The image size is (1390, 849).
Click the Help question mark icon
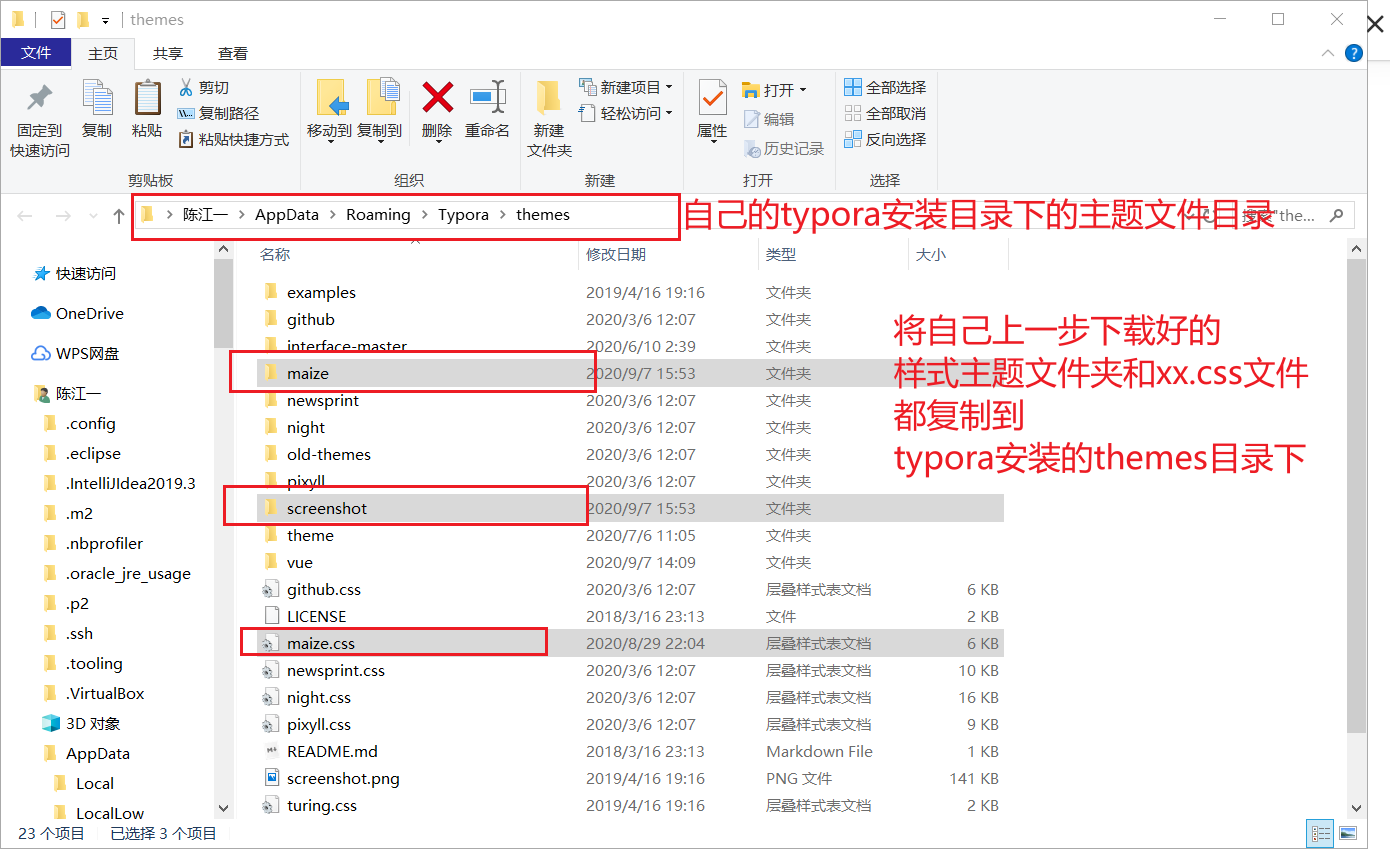(1353, 53)
